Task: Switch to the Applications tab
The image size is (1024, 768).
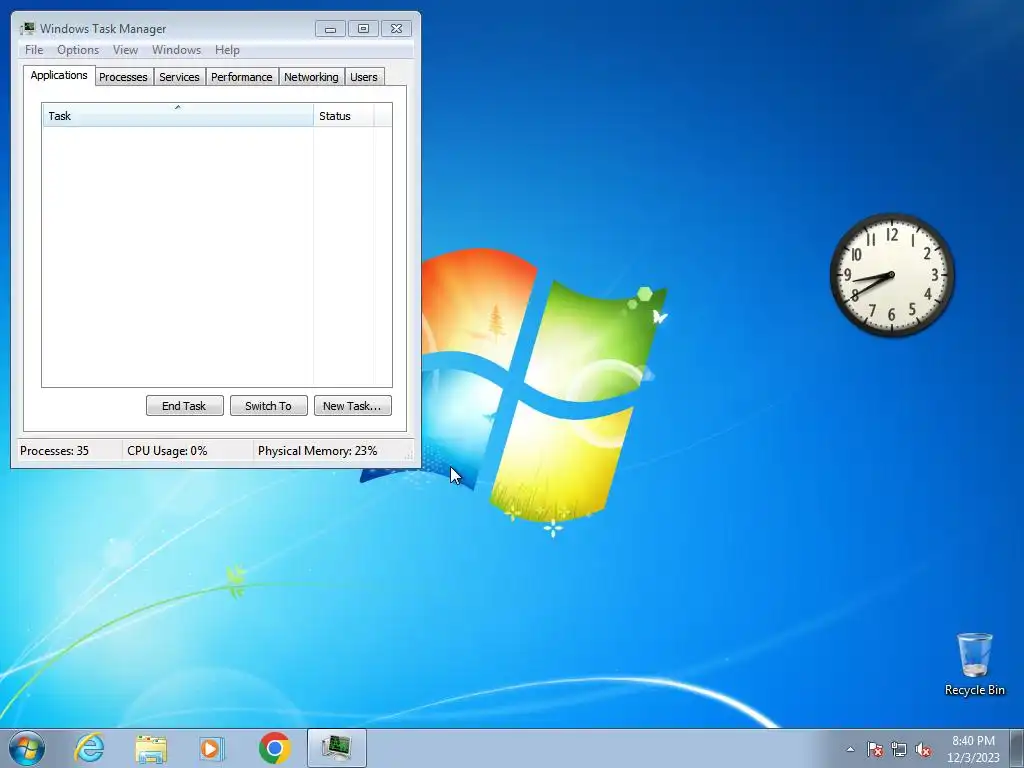Action: click(59, 75)
